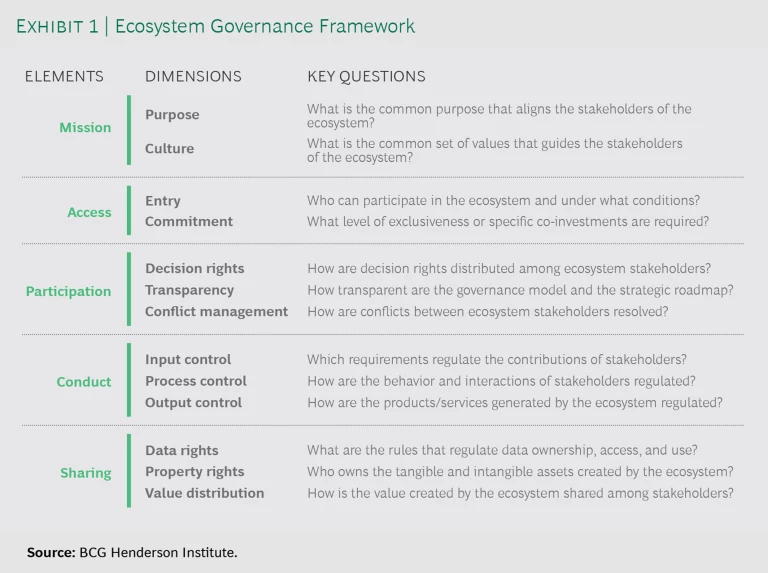
Task: Choose the Conflict management dimension
Action: [x=216, y=312]
